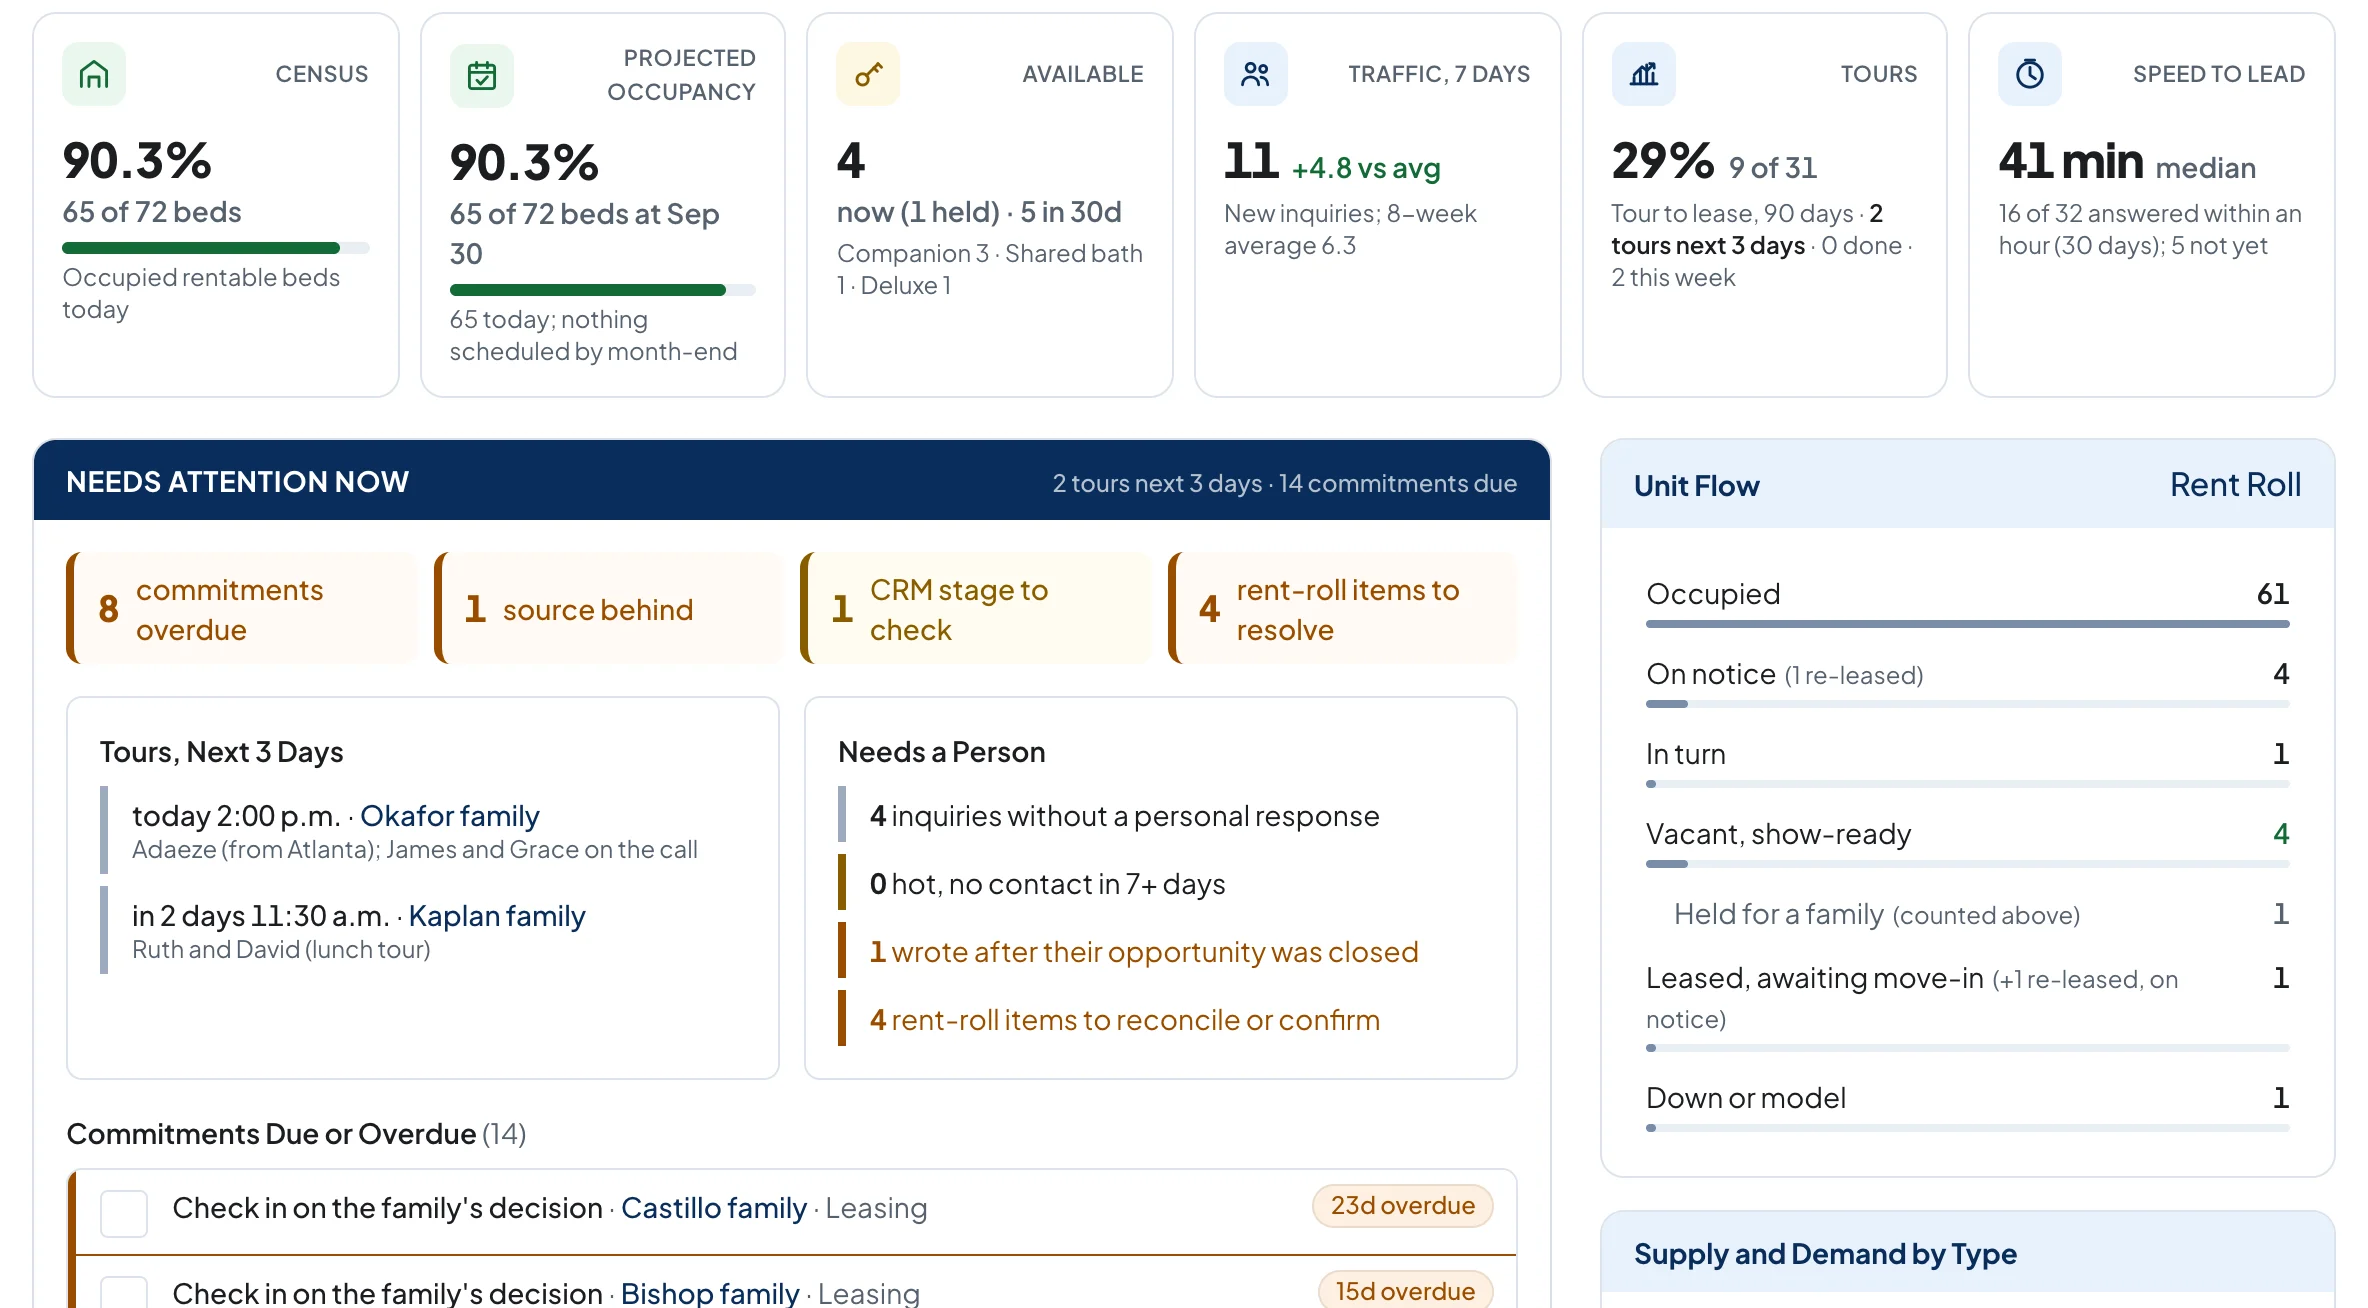Click the Available key icon
The width and height of the screenshot is (2368, 1308).
pyautogui.click(x=868, y=74)
